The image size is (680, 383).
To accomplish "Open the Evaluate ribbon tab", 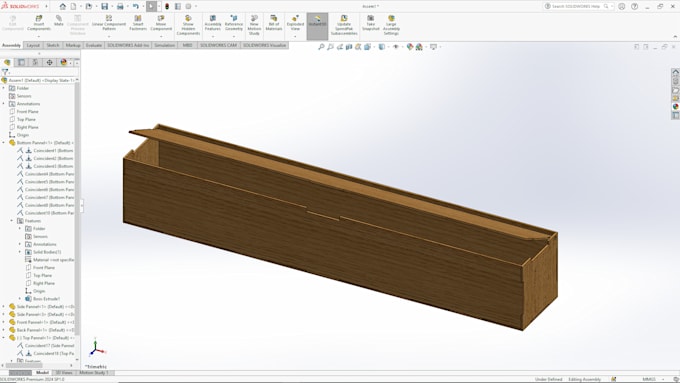I will point(94,45).
